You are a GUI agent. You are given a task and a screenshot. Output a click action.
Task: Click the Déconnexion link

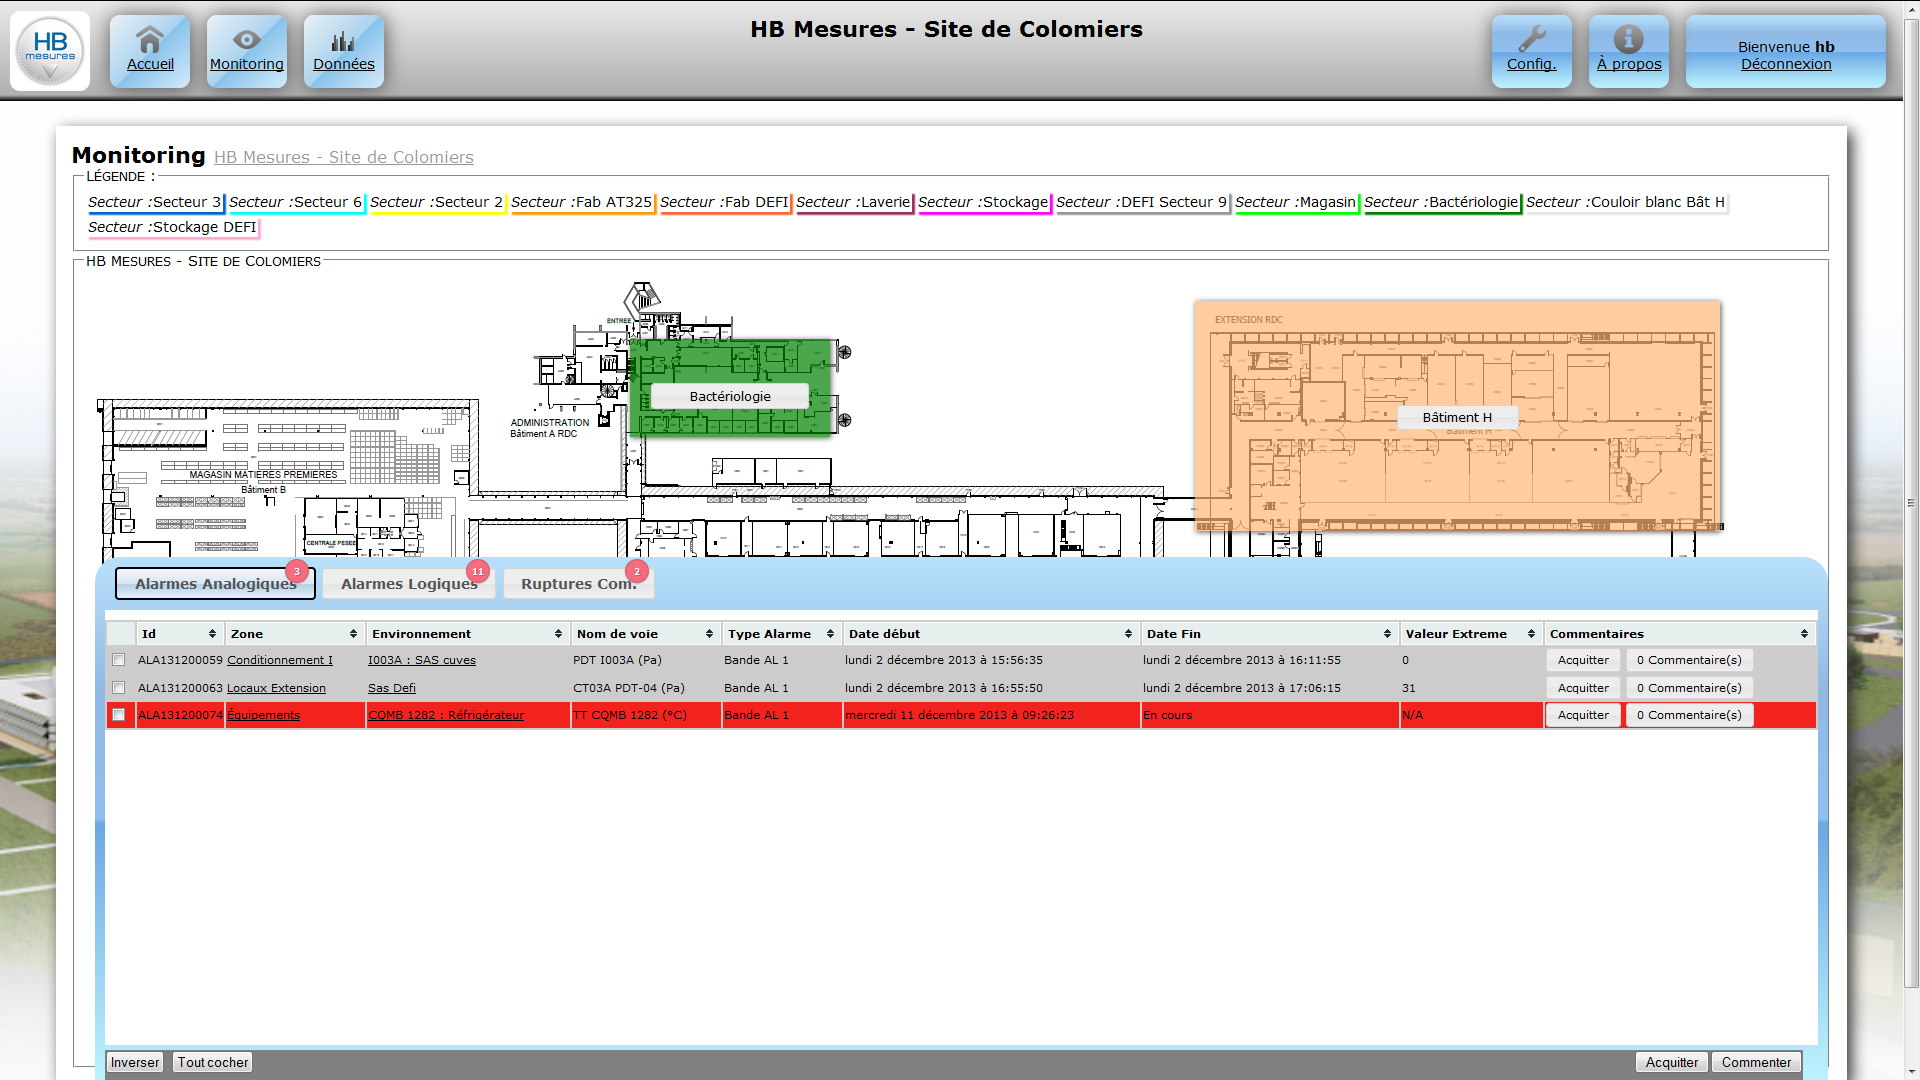1786,64
